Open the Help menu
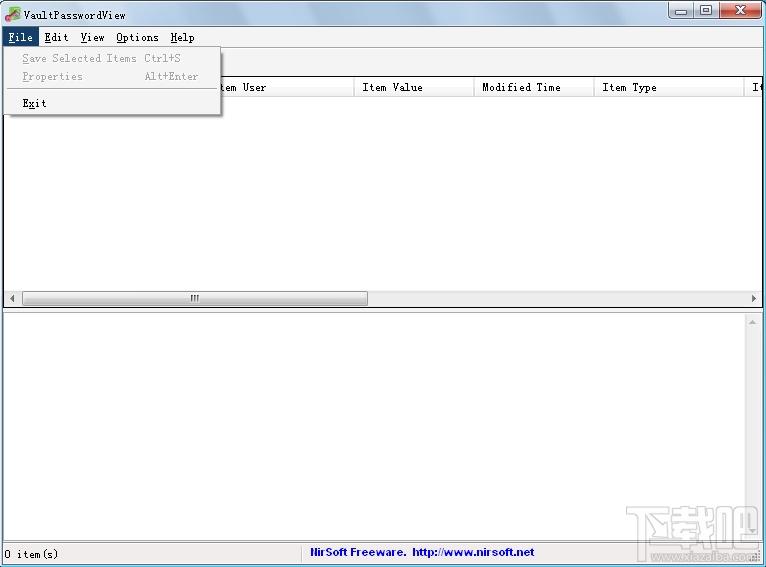Viewport: 766px width, 567px height. [x=182, y=38]
